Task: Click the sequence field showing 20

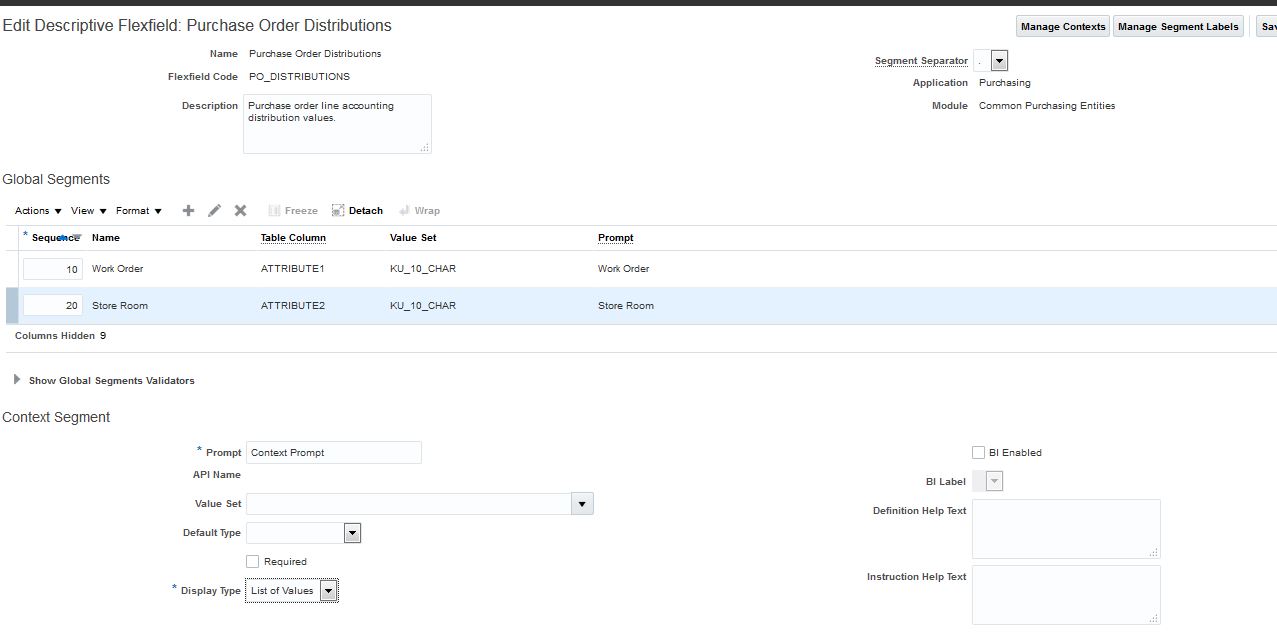Action: [x=53, y=305]
